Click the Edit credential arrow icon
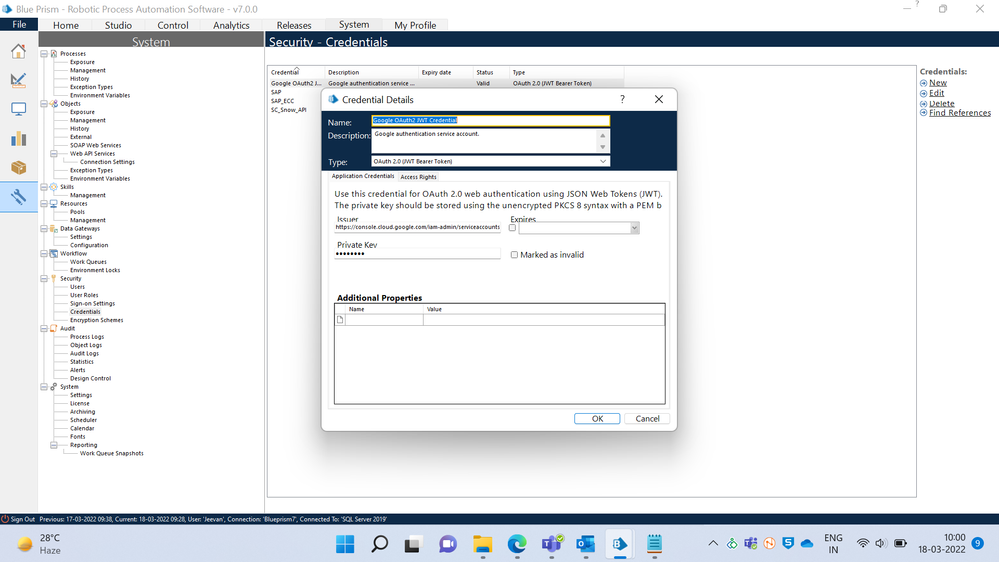 tap(923, 93)
